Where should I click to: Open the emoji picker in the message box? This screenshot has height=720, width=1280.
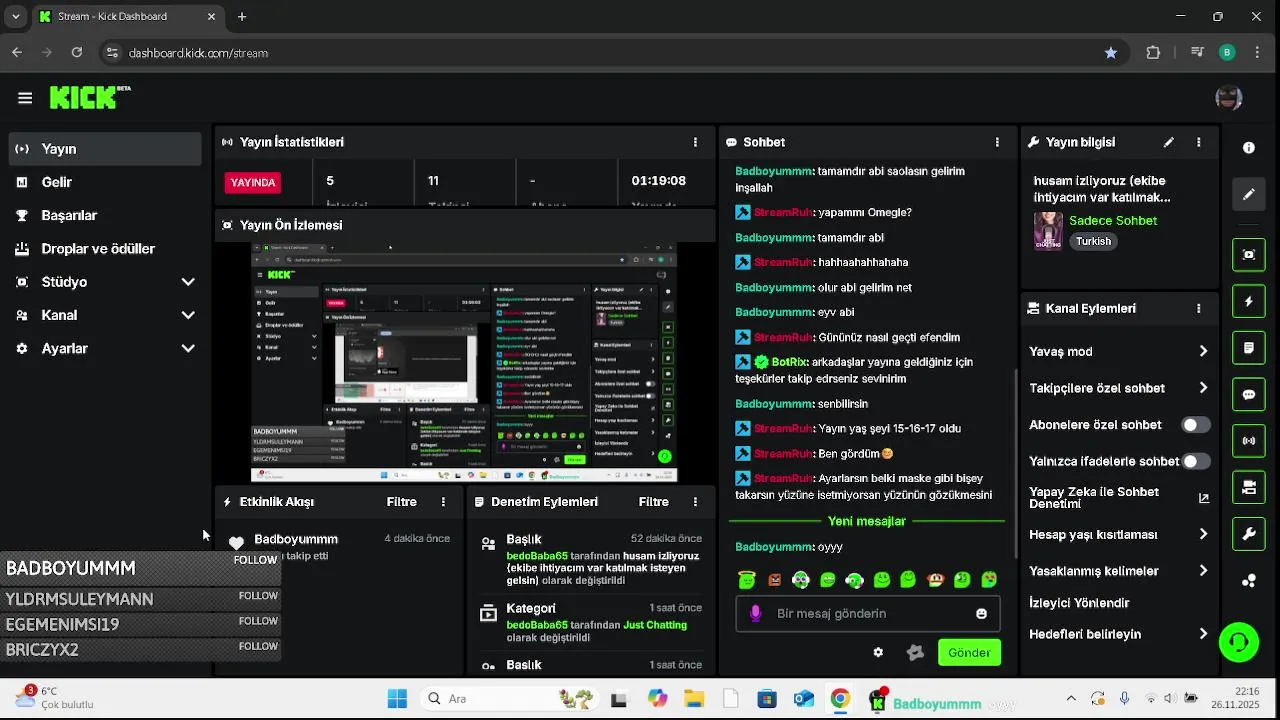pyautogui.click(x=982, y=614)
